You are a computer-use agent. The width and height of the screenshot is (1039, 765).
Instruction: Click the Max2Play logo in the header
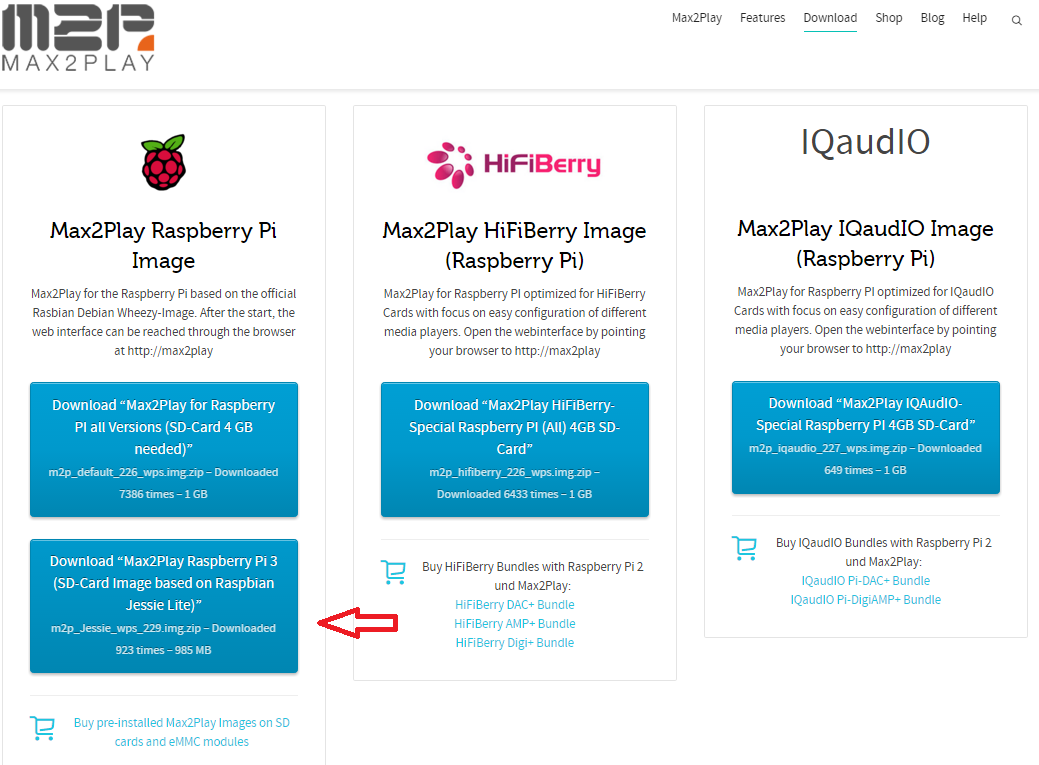point(78,38)
